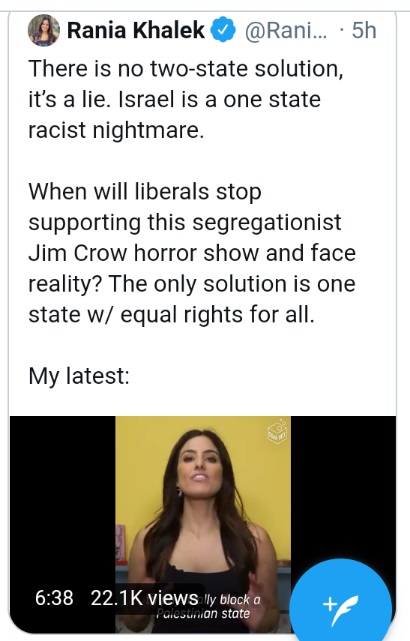Open the tweet via "5h" timestamp

click(364, 31)
